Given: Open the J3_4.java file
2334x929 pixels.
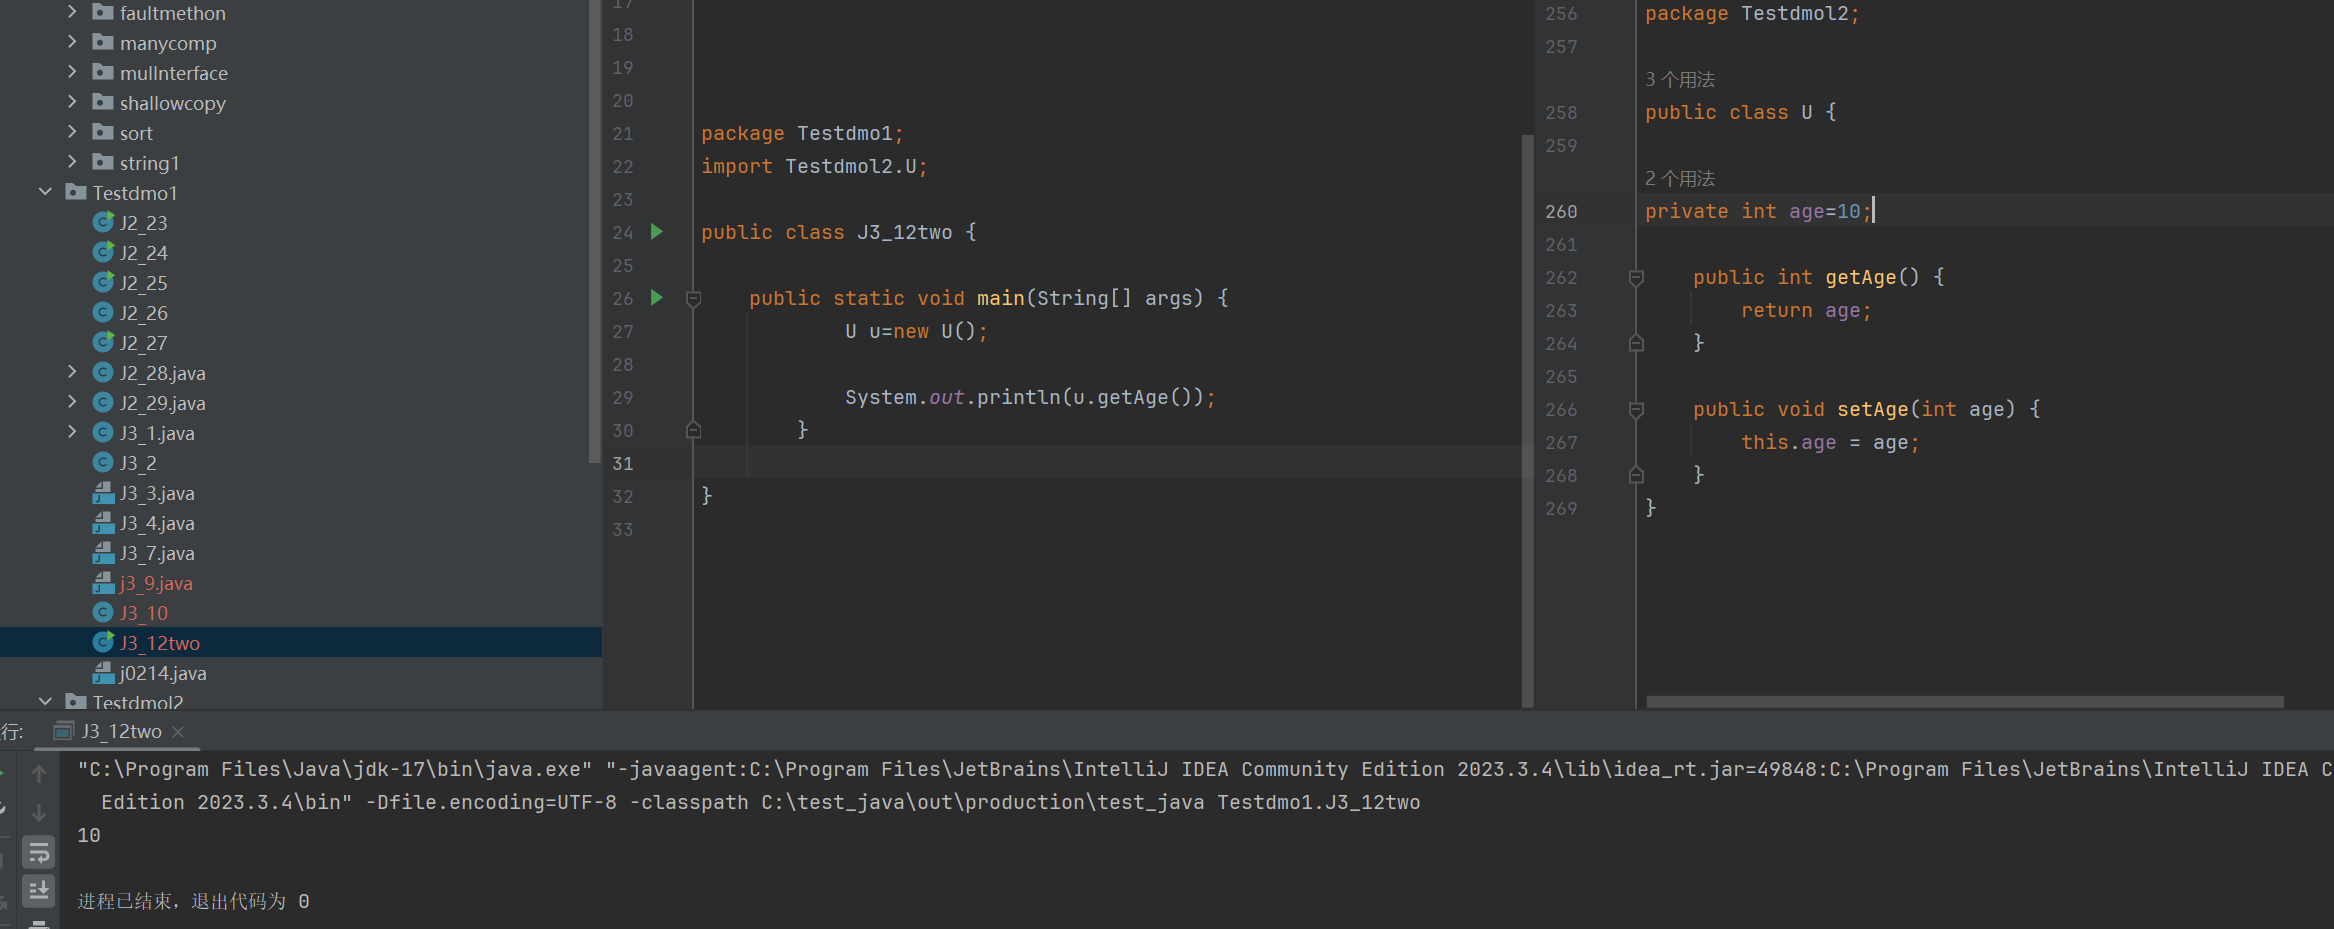Looking at the screenshot, I should tap(157, 523).
